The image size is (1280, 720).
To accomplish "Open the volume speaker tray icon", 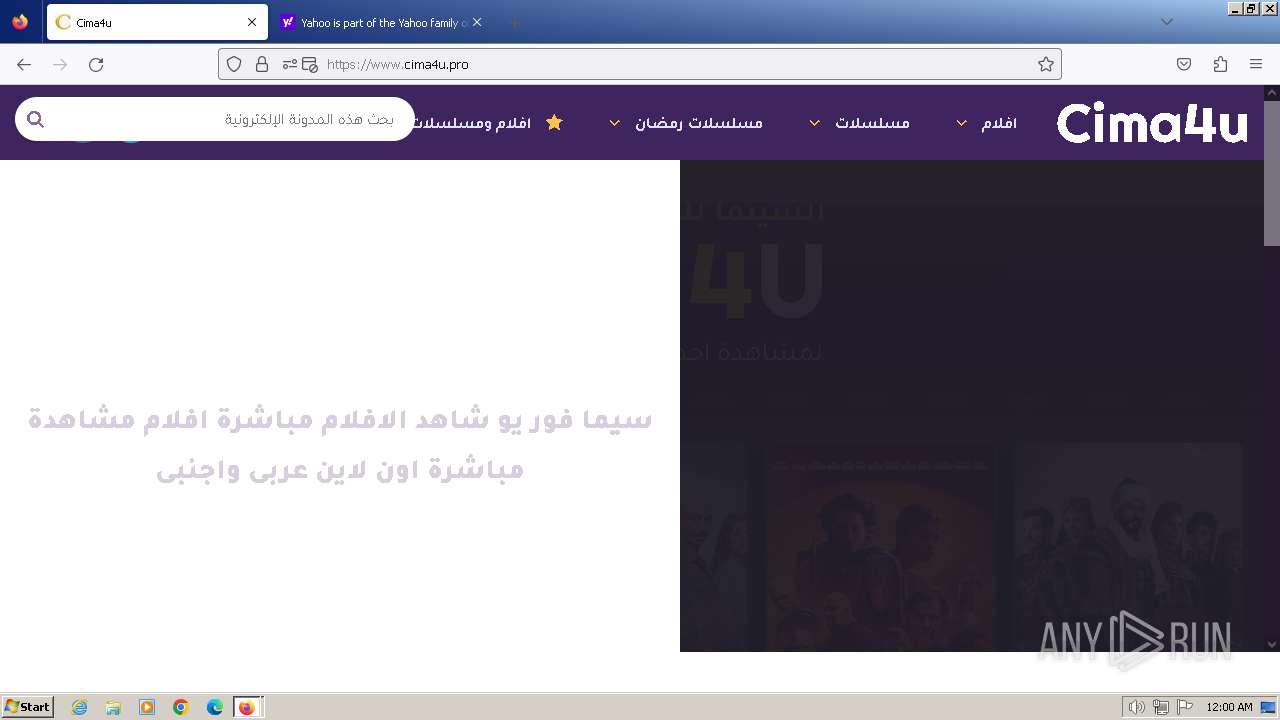I will (1136, 707).
